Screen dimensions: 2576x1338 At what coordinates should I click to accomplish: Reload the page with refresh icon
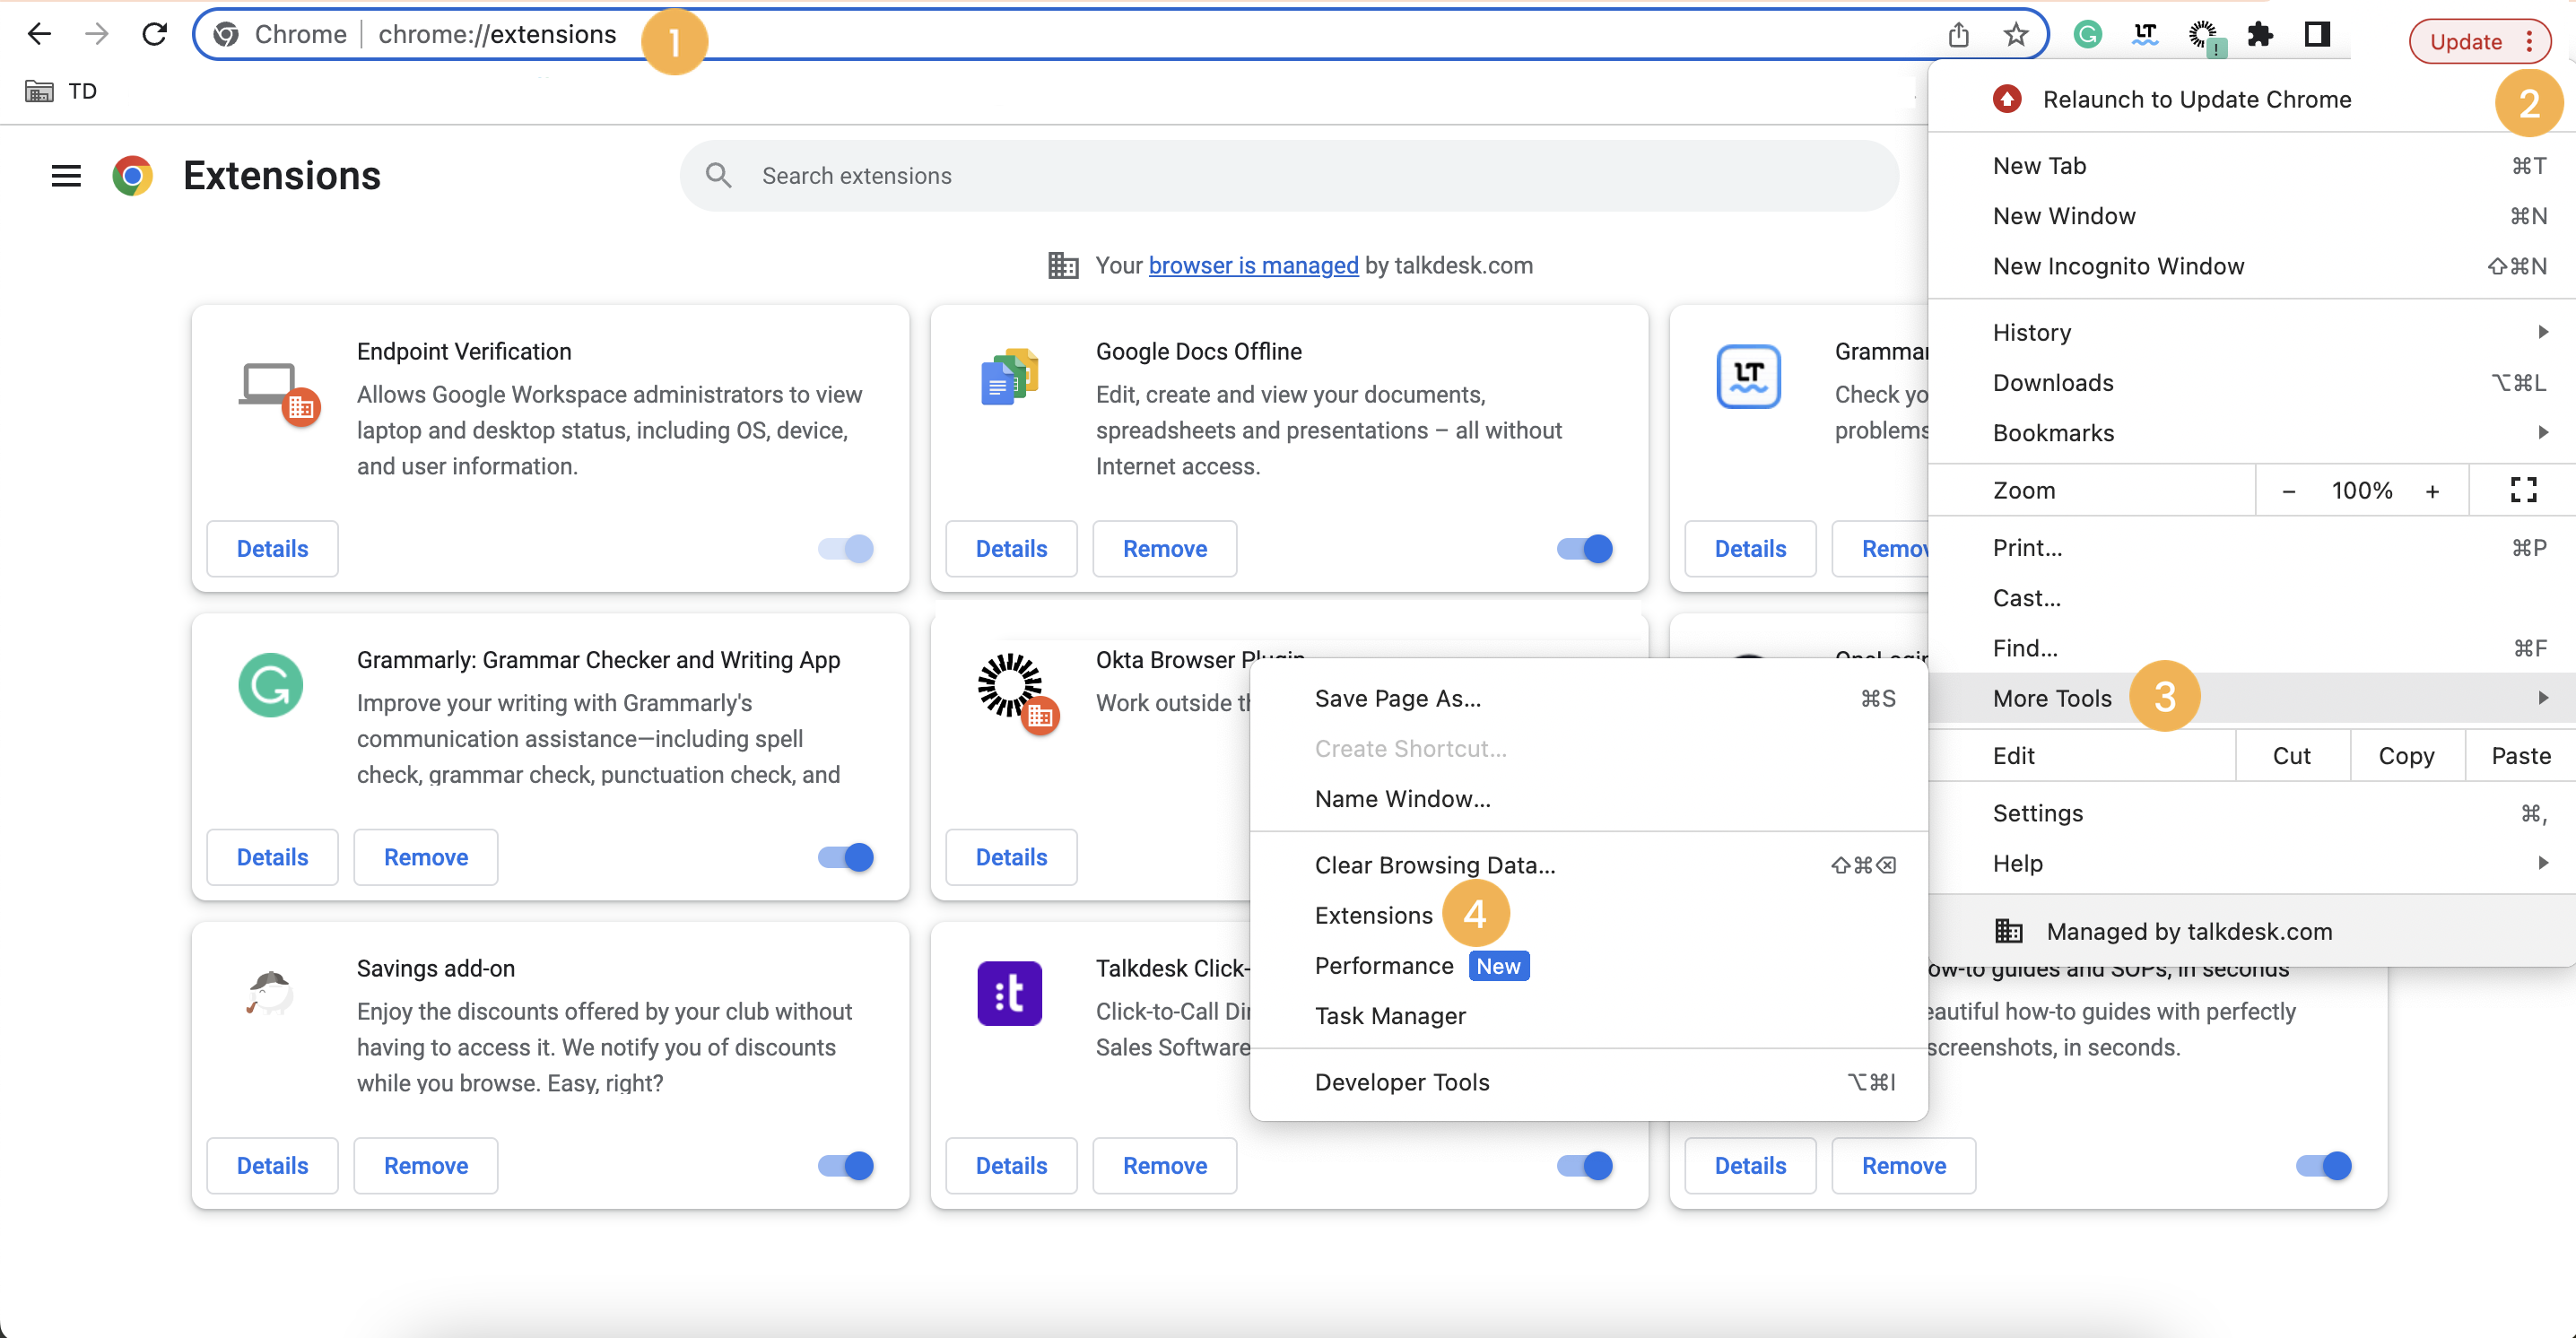pos(154,34)
